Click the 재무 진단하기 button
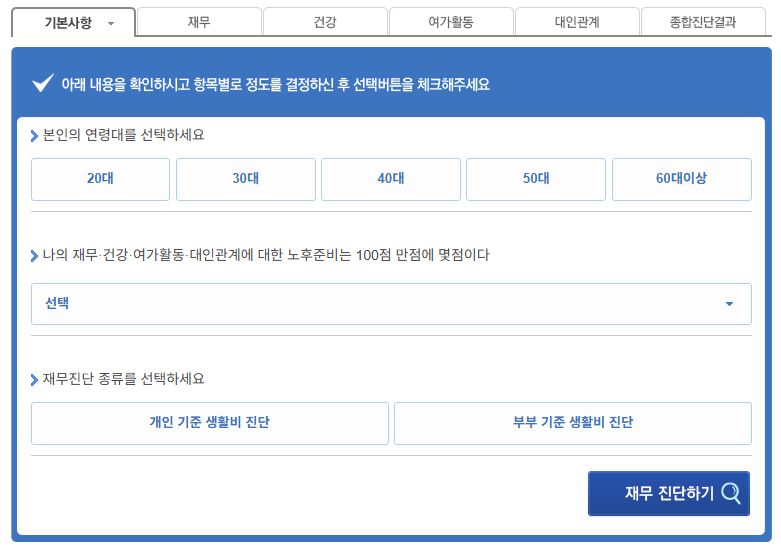 coord(669,493)
